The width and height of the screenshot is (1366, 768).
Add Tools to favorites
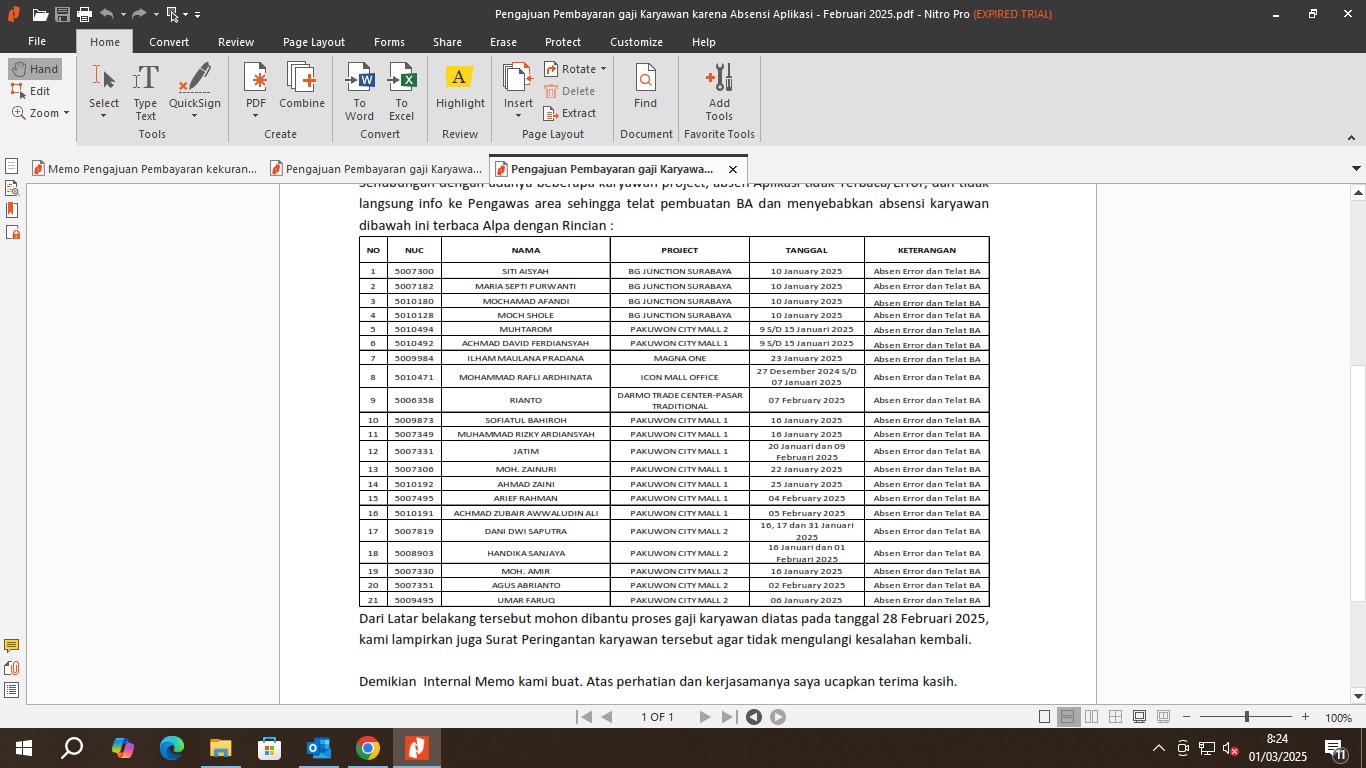pyautogui.click(x=719, y=90)
